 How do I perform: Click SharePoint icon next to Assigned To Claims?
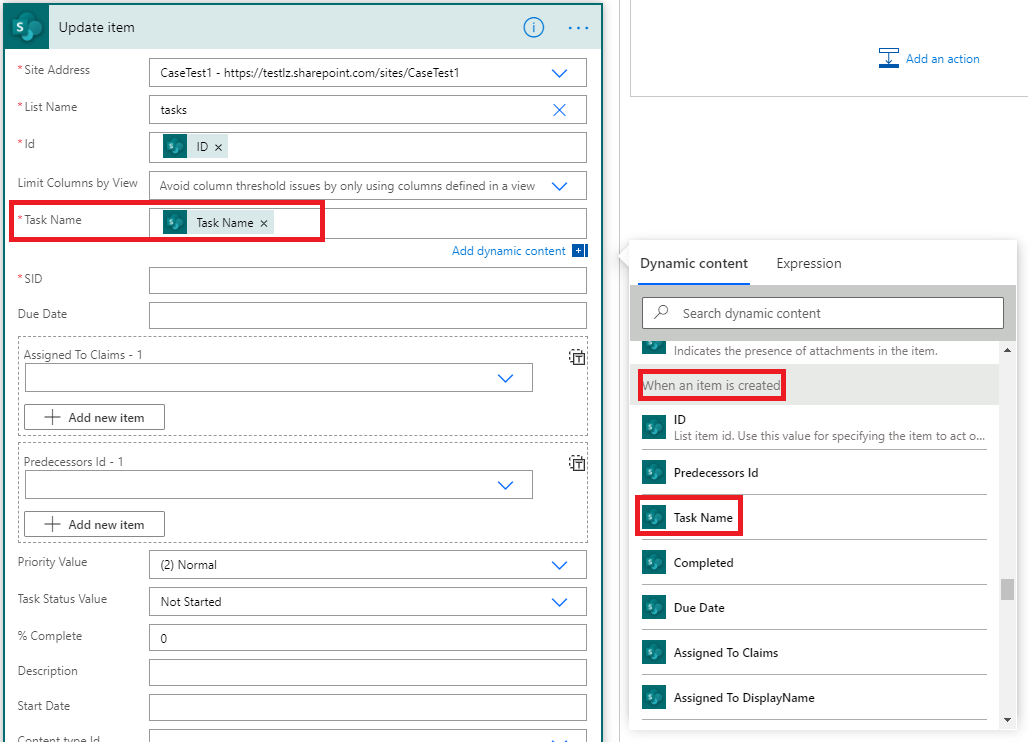pos(654,653)
